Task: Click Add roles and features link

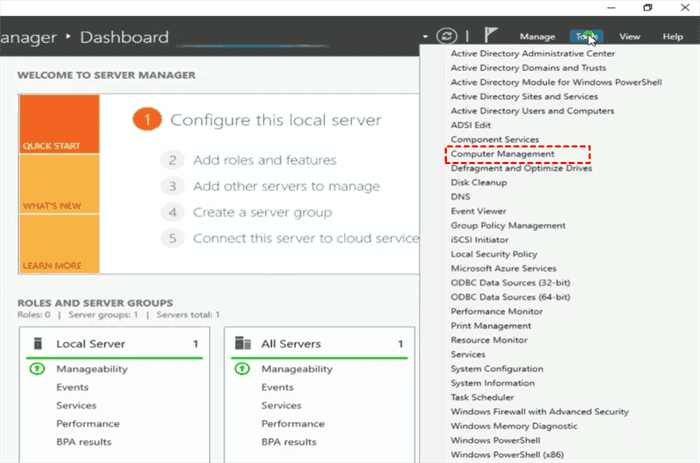Action: tap(264, 159)
